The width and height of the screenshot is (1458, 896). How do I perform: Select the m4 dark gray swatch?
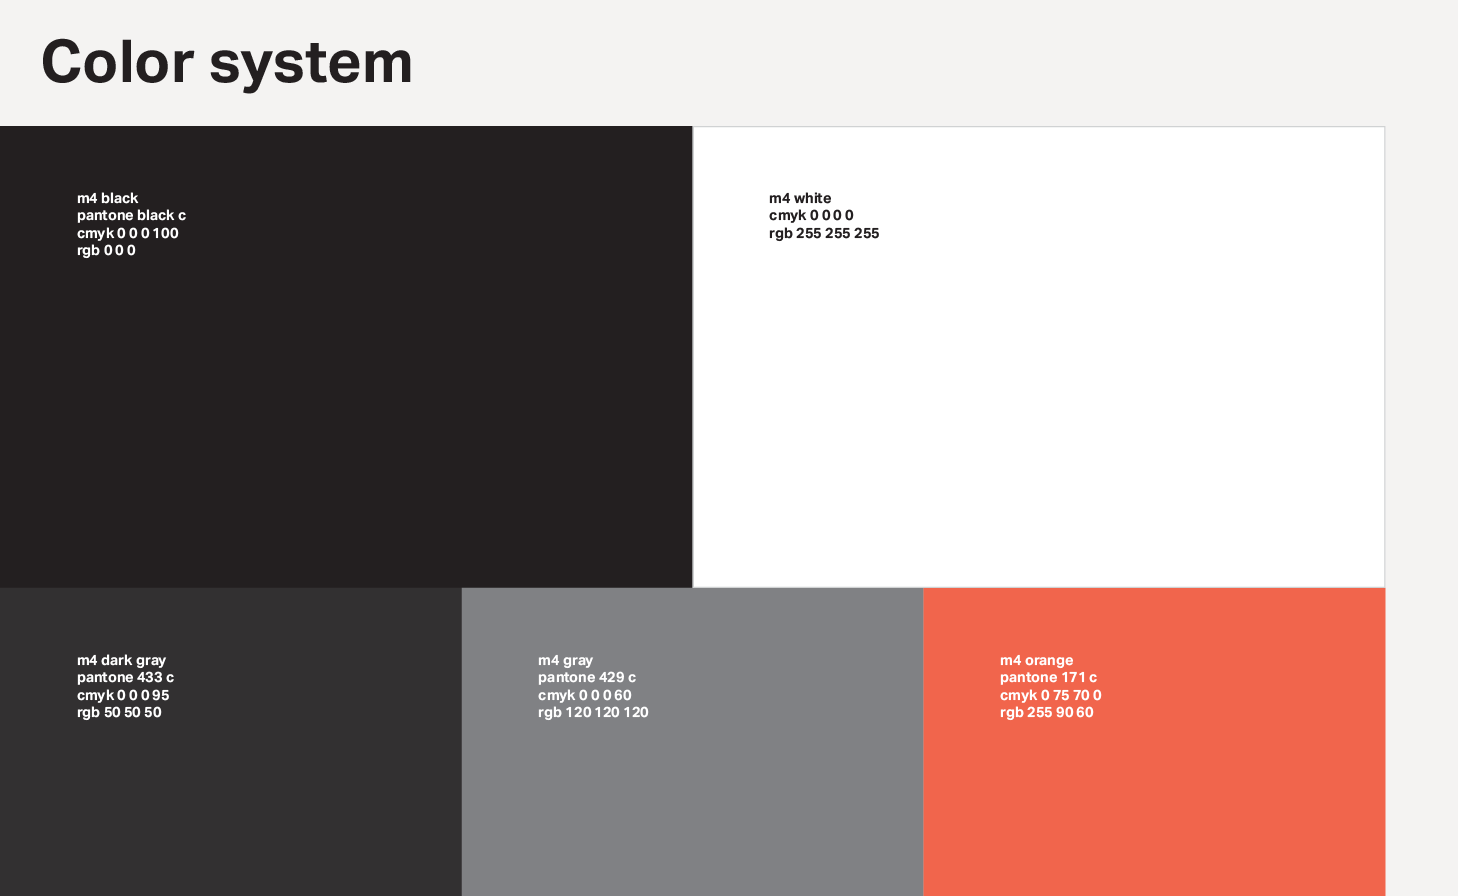coord(230,742)
